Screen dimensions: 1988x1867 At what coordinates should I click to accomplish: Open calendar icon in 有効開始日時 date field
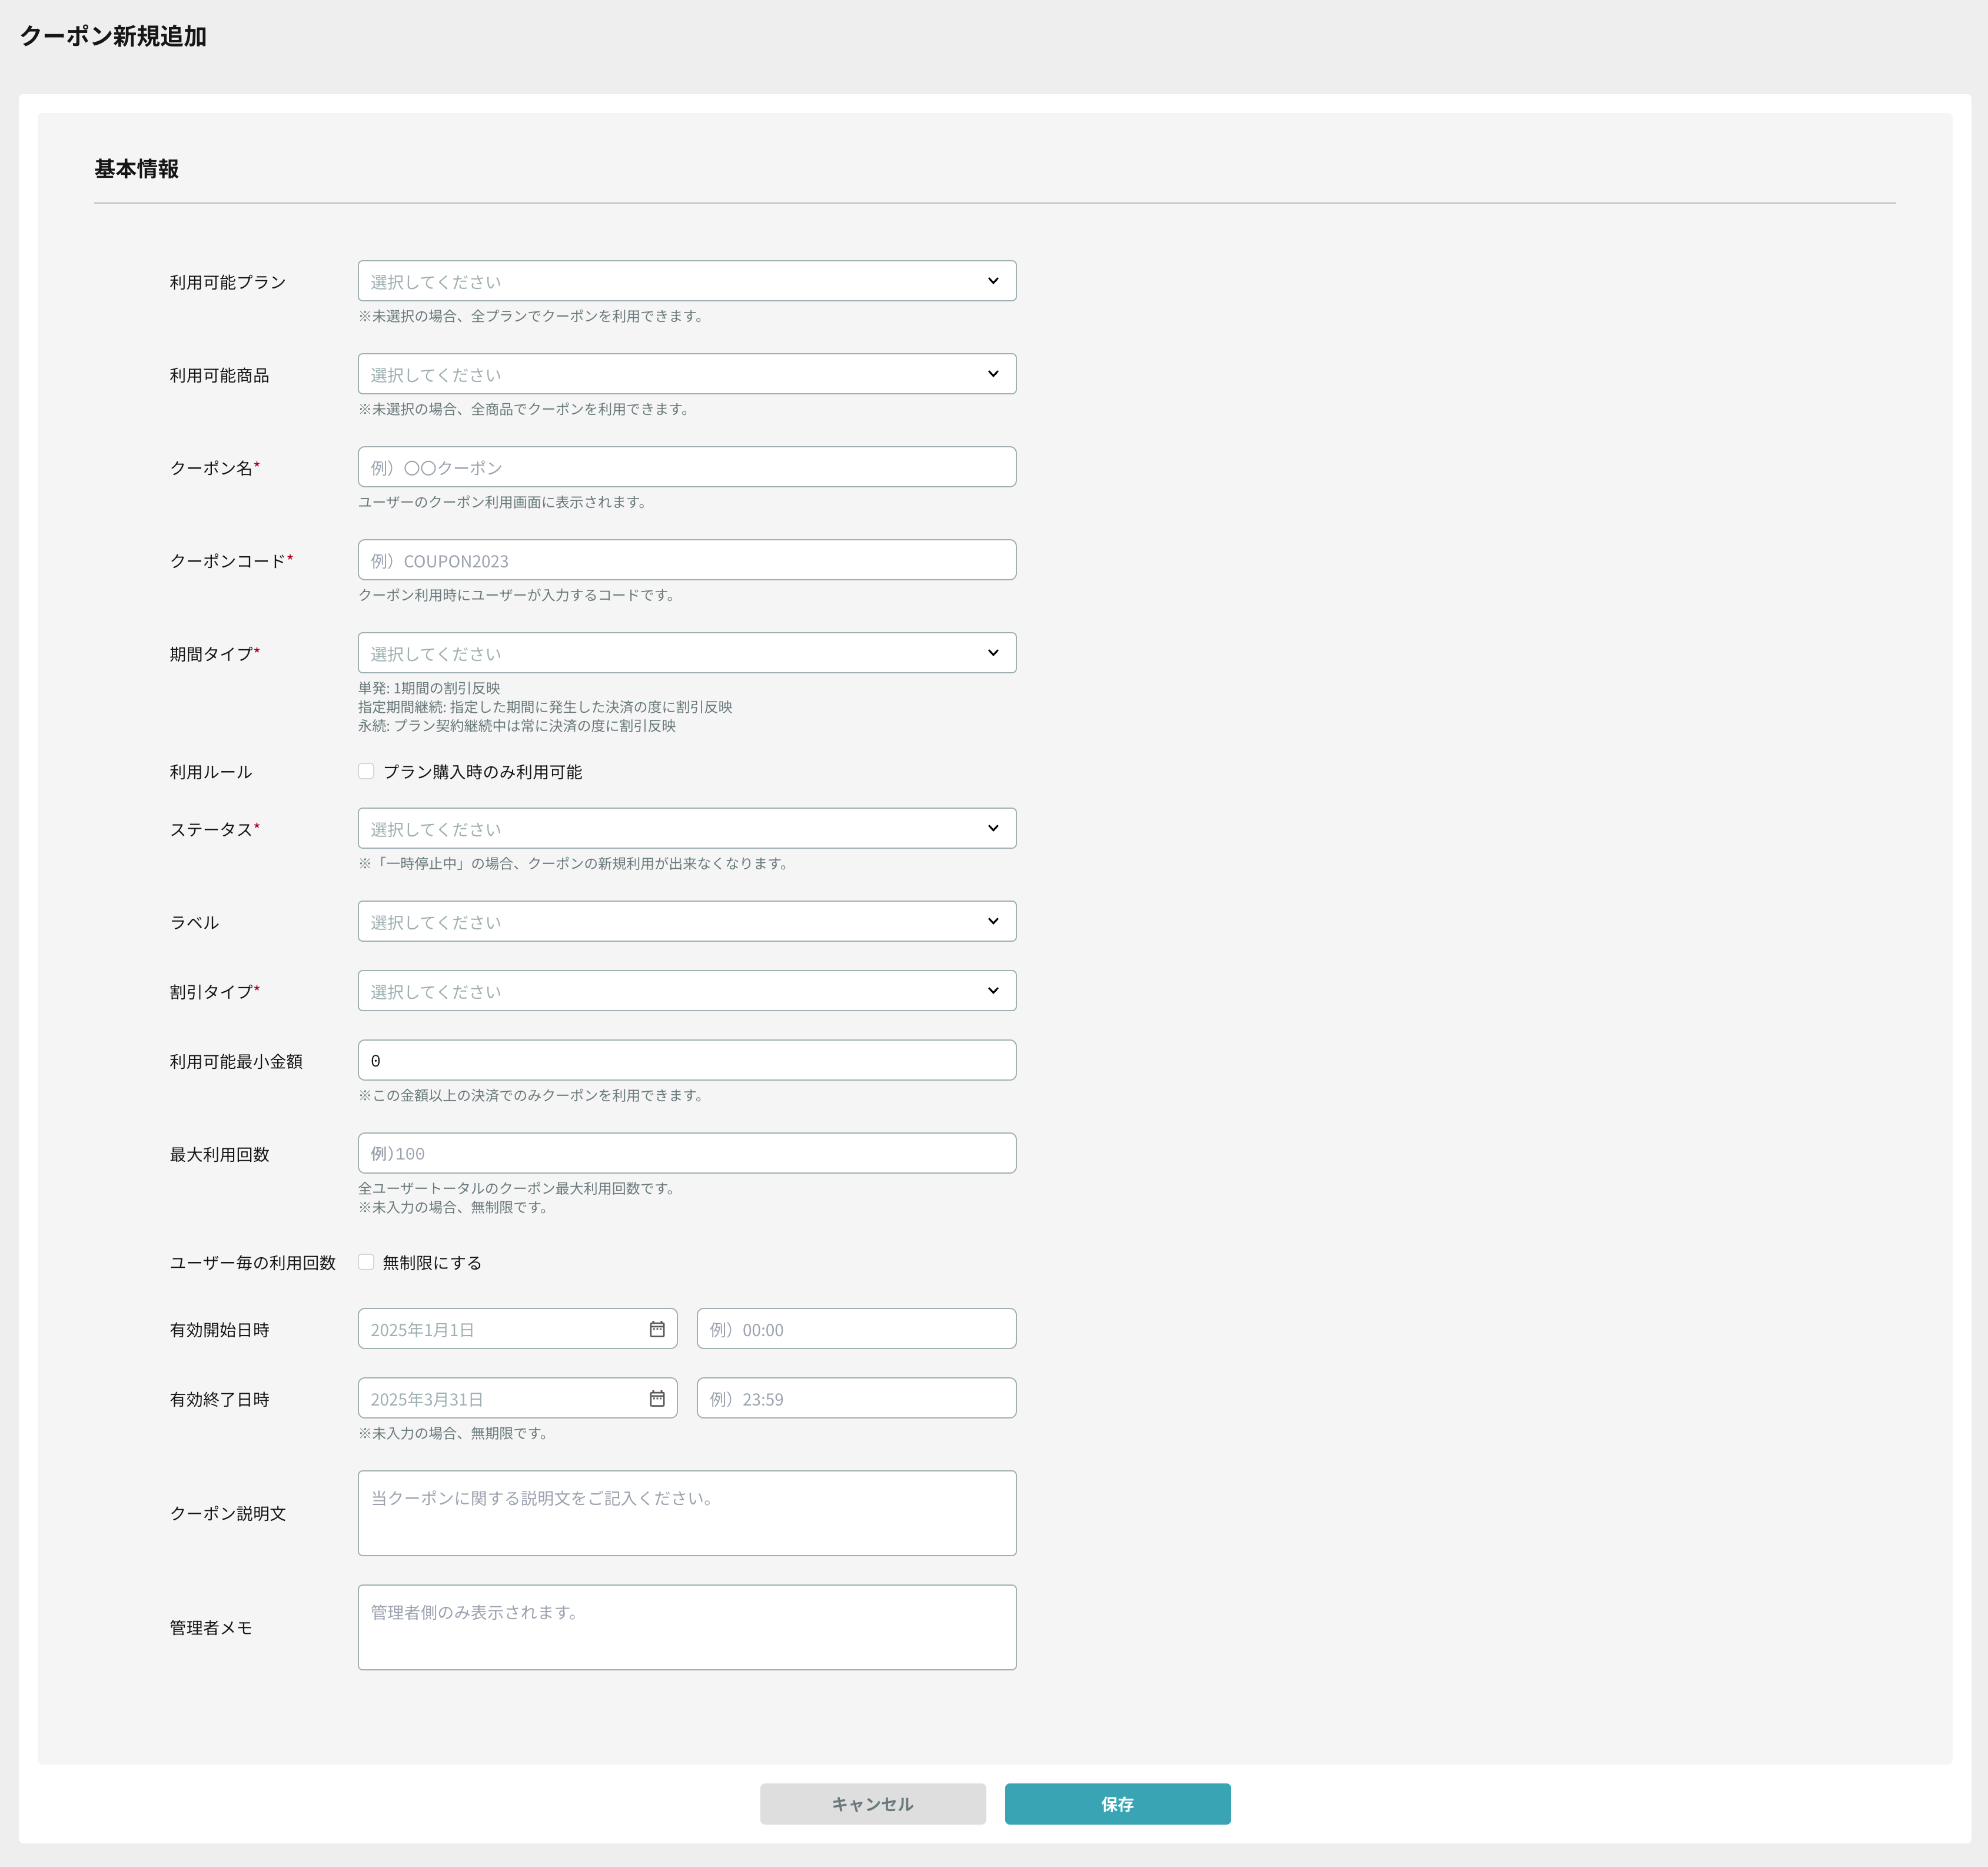(x=657, y=1329)
